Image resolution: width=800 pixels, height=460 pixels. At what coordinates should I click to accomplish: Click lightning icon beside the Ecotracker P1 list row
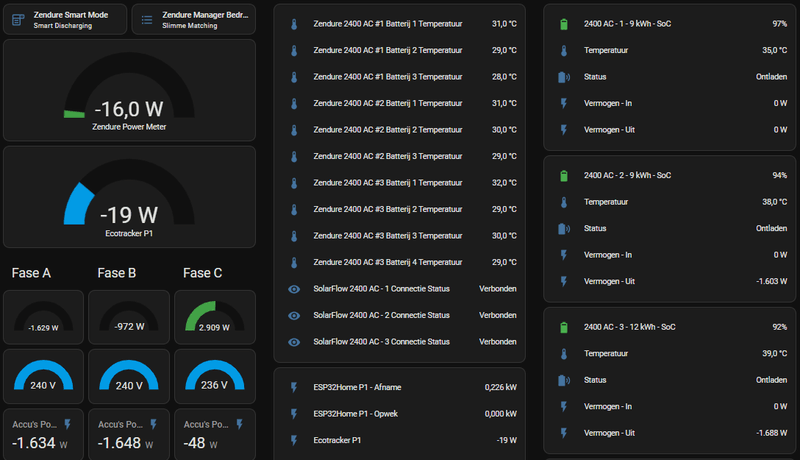point(294,441)
